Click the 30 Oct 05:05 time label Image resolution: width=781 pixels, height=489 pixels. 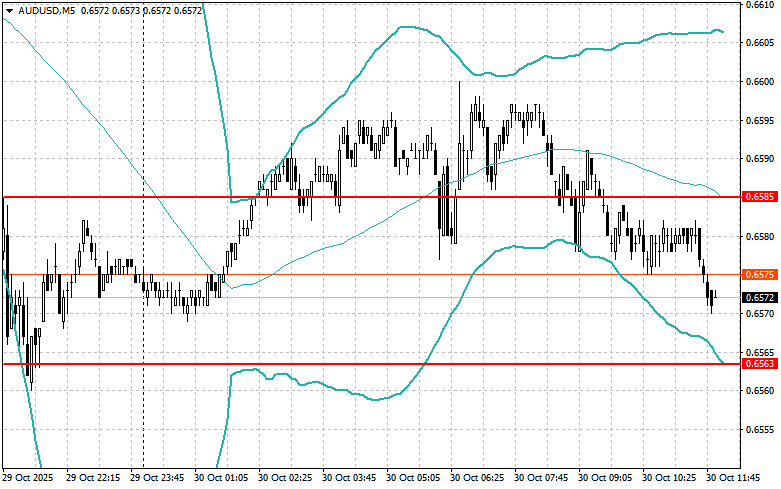coord(413,478)
